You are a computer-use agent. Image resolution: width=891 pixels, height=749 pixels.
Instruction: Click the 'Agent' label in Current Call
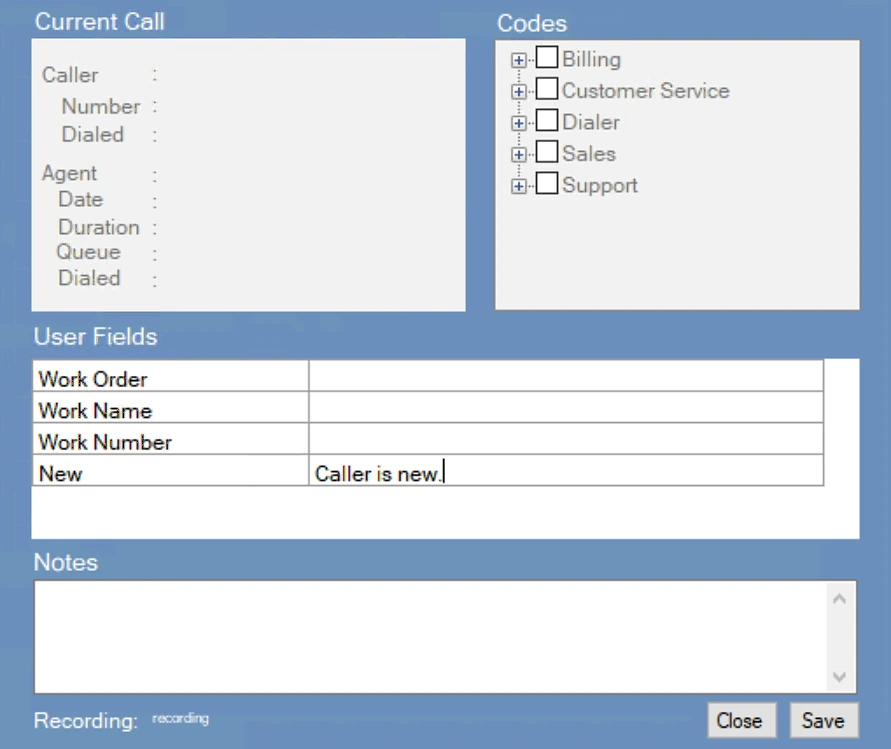pos(69,173)
